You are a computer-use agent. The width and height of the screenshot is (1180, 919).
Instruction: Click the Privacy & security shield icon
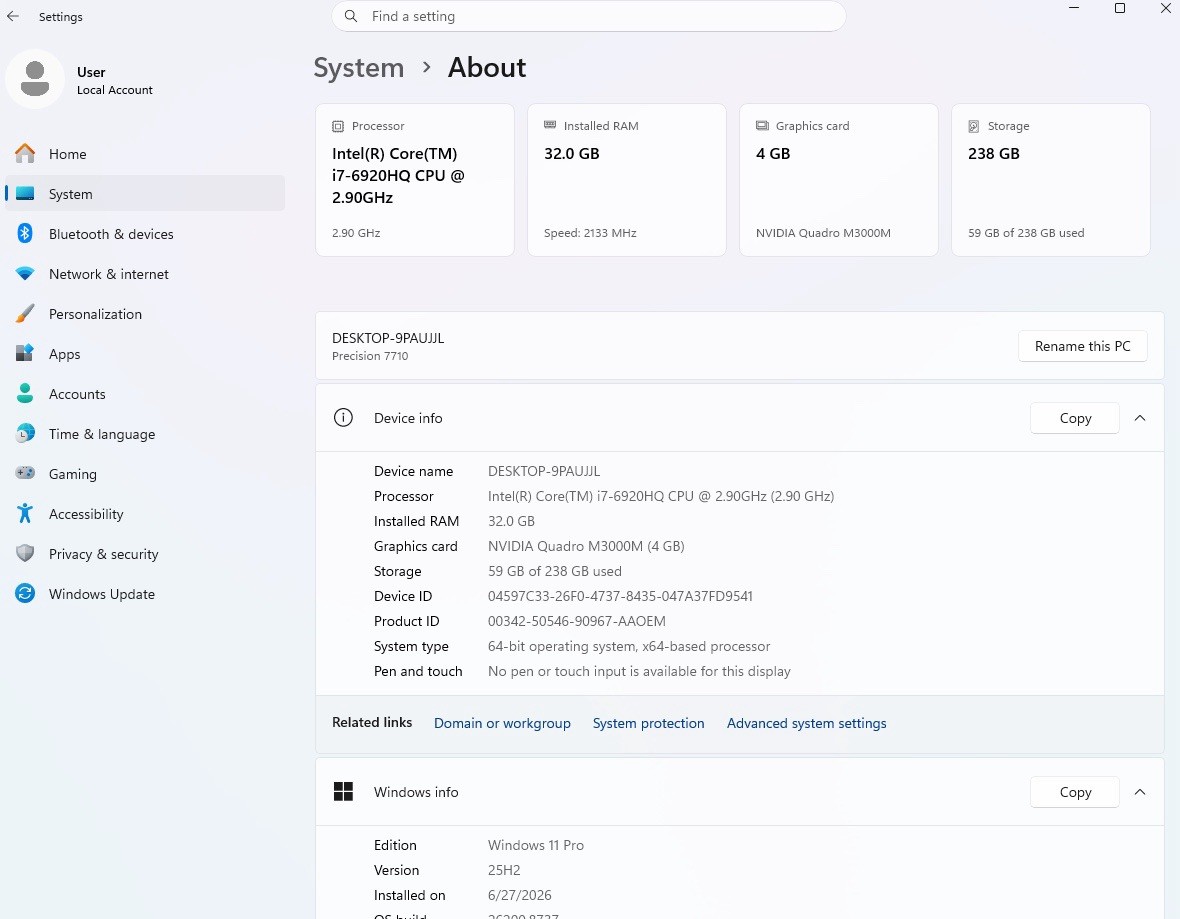(x=25, y=553)
